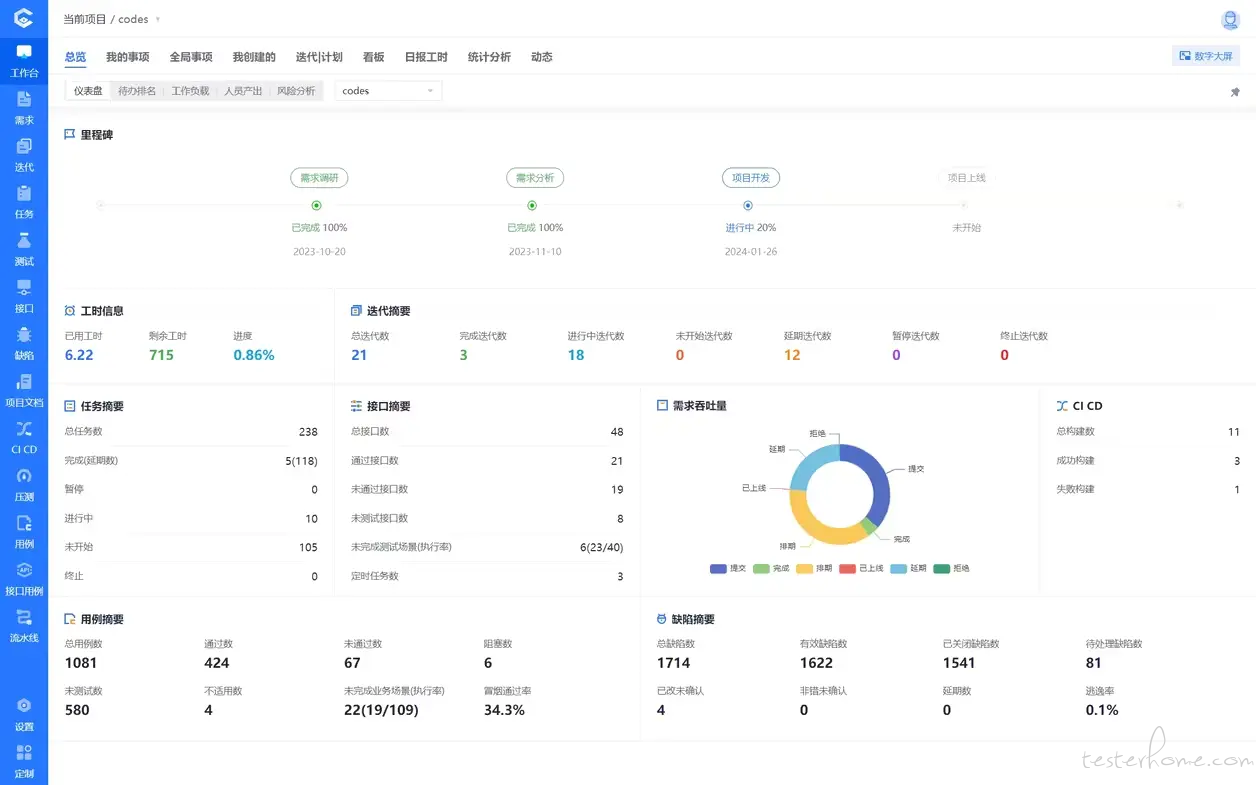The height and width of the screenshot is (785, 1256).
Task: Open the CI CD sidebar icon
Action: coord(24,437)
